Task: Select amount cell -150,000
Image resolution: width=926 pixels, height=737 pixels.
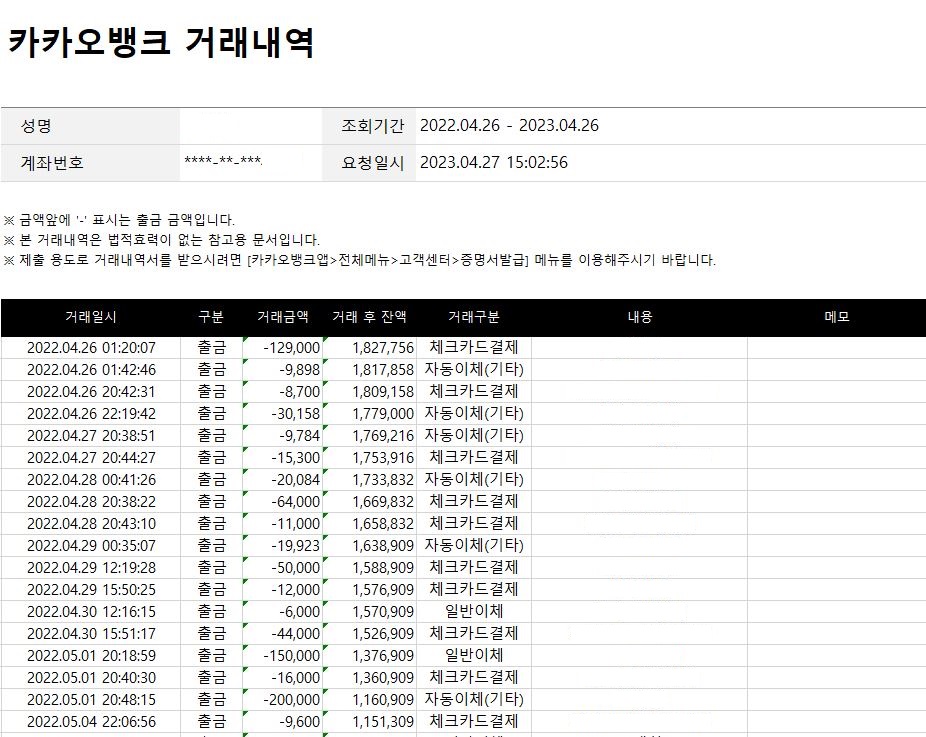Action: click(x=282, y=656)
